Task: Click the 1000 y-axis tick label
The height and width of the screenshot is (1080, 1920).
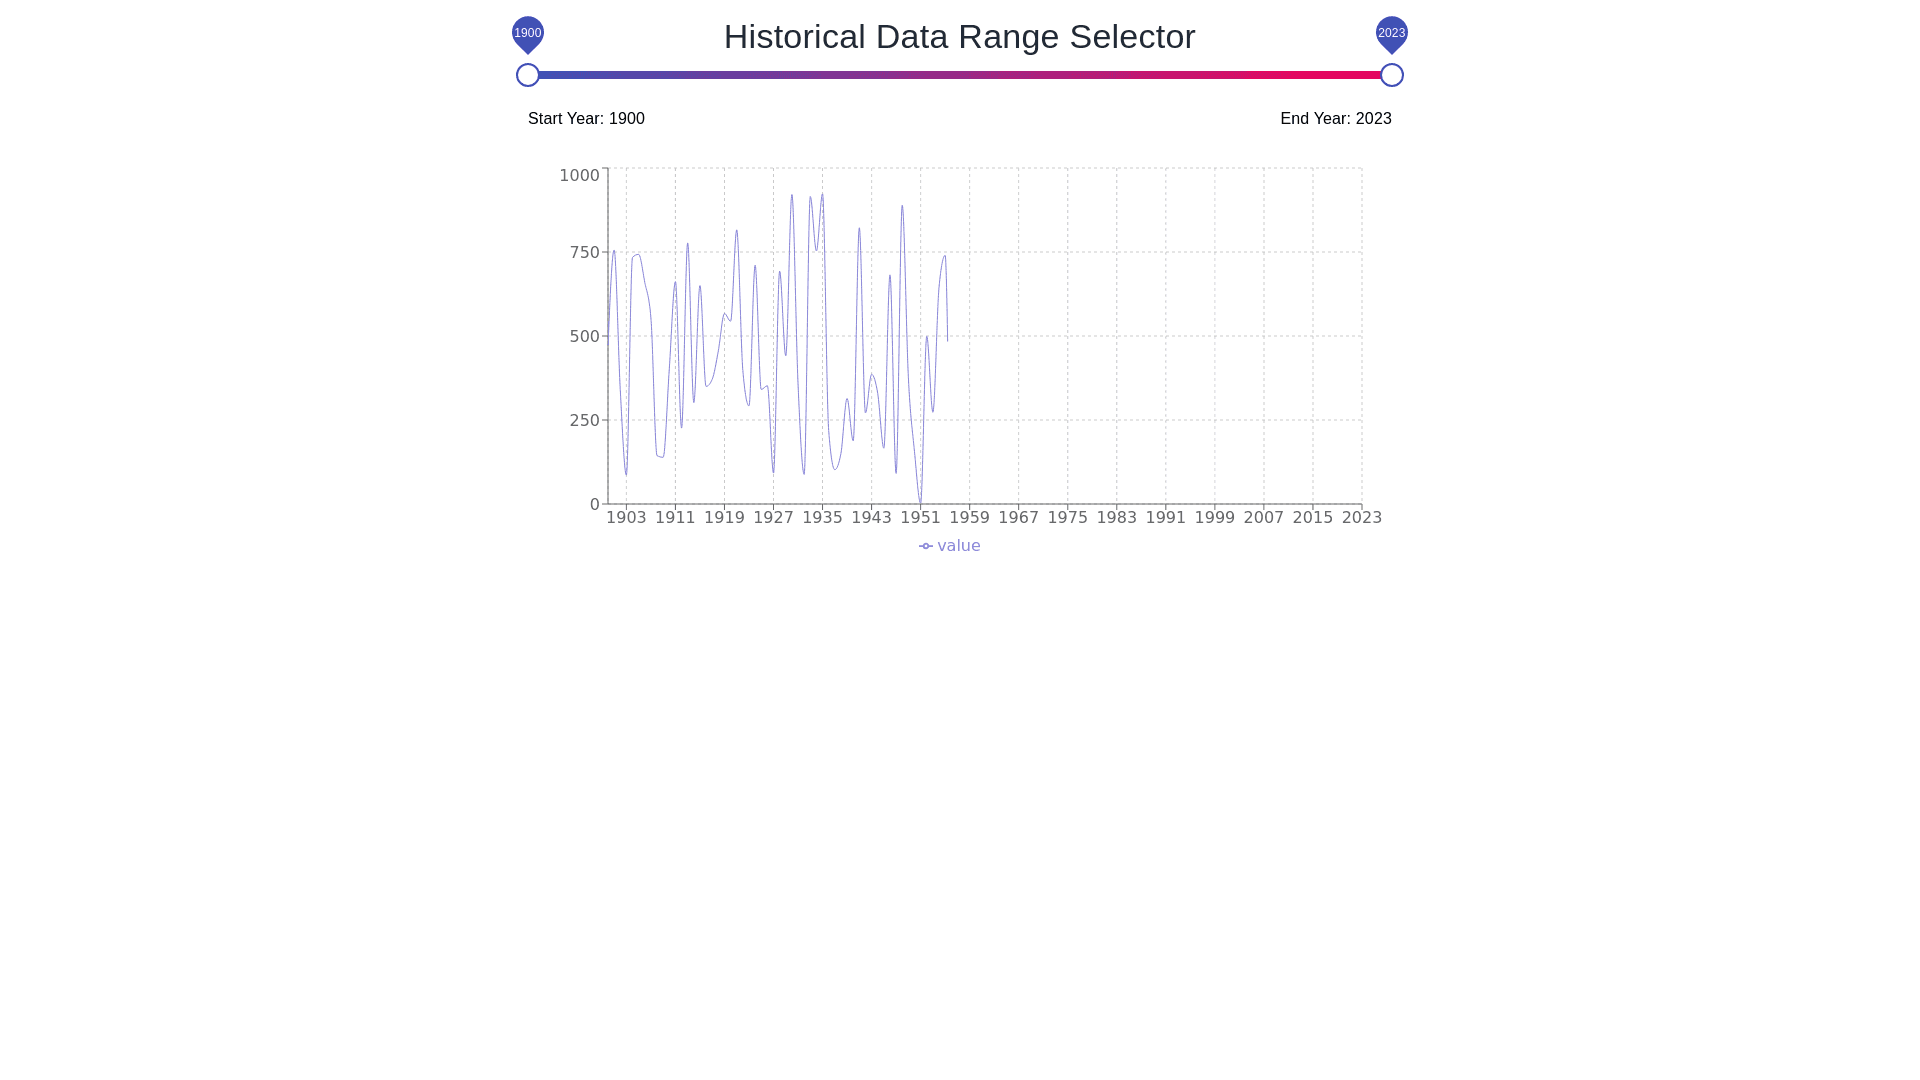Action: click(x=579, y=176)
